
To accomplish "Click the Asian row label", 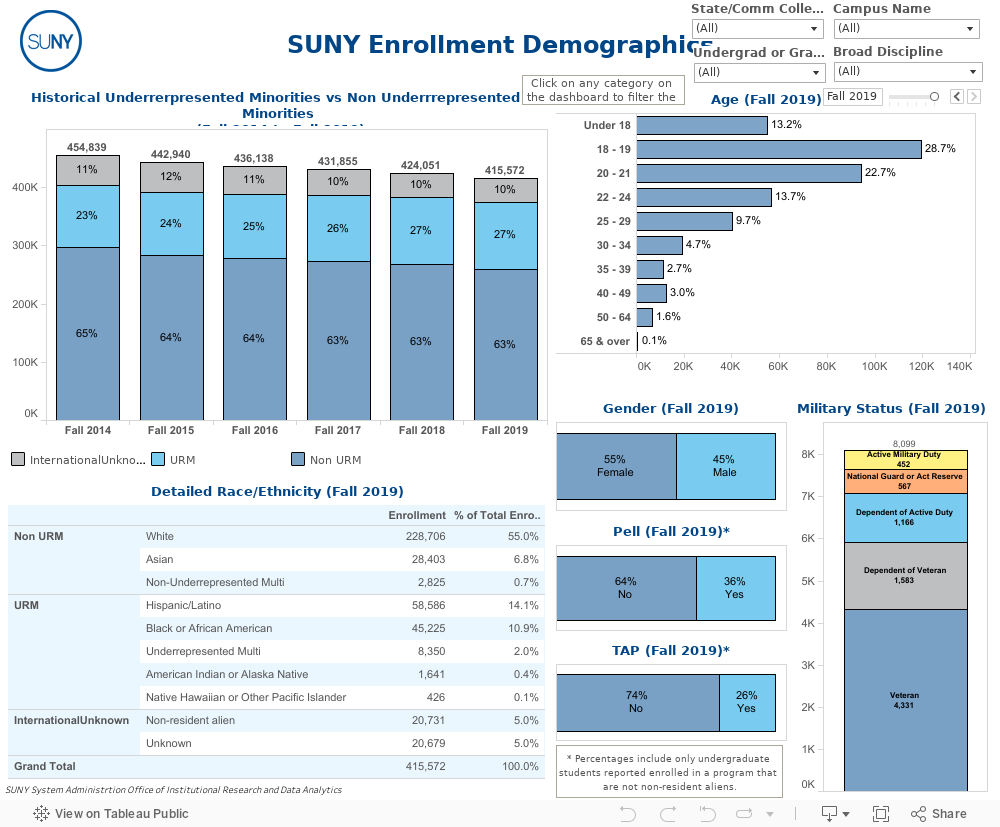I will click(x=159, y=559).
